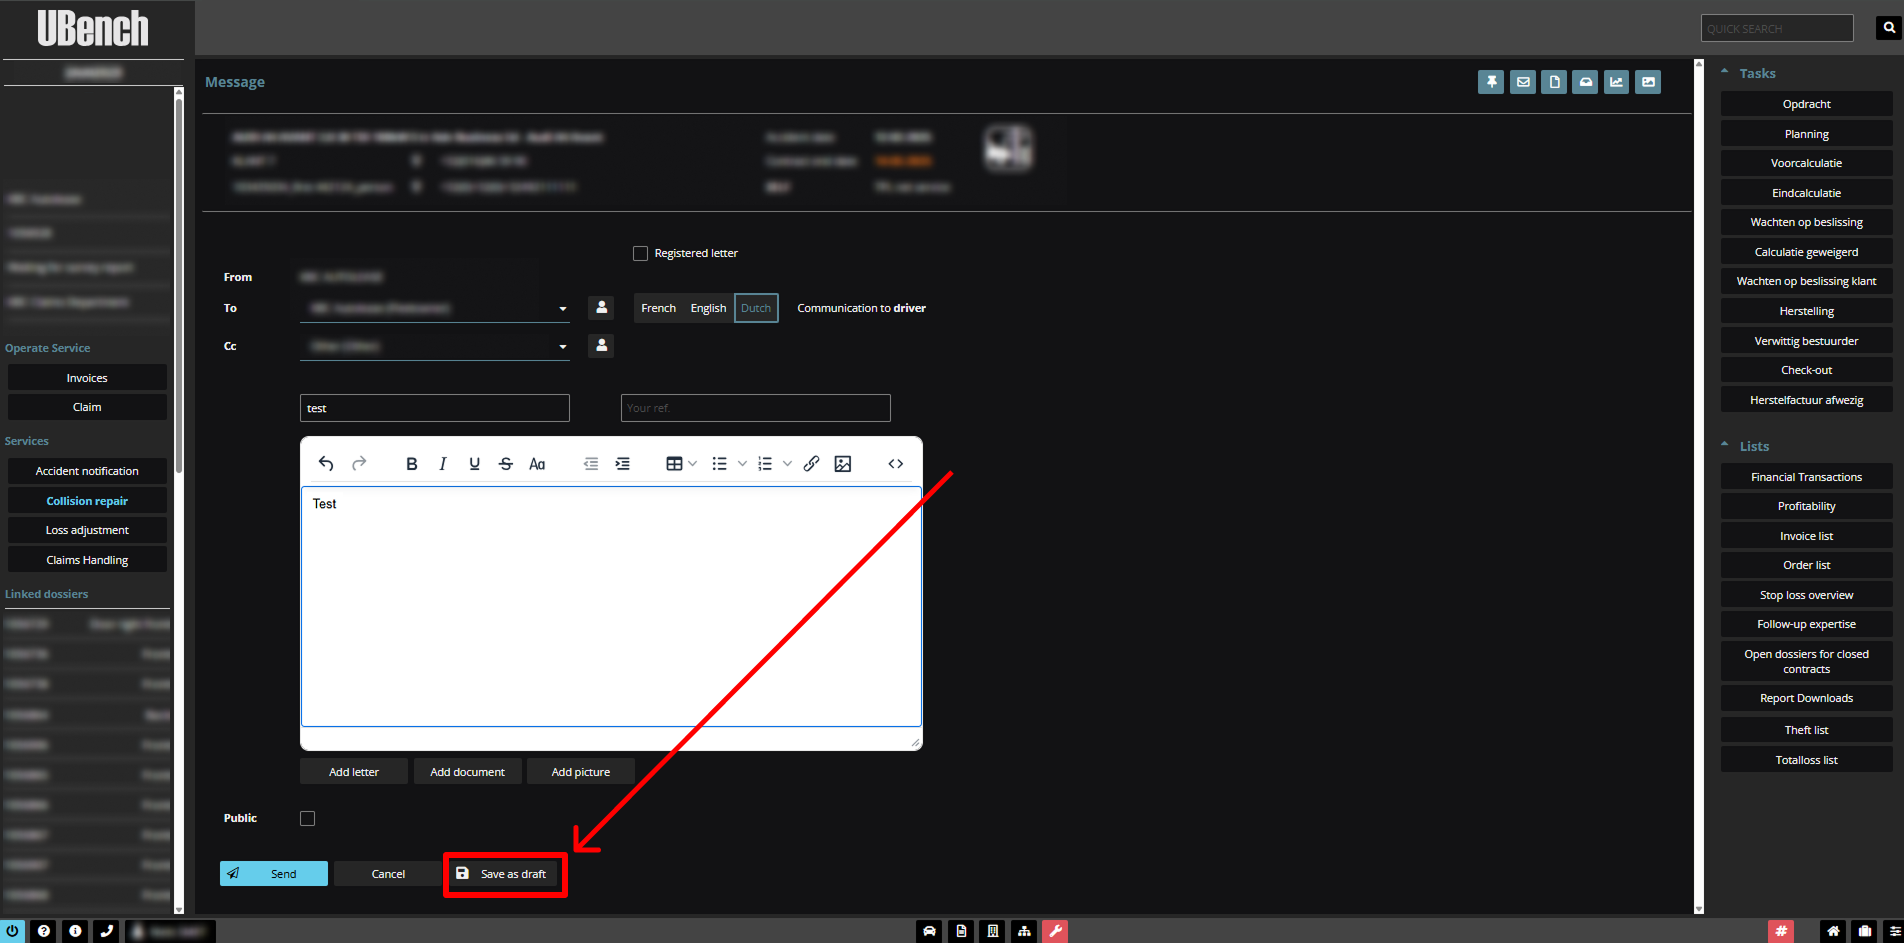This screenshot has height=943, width=1904.
Task: Expand the Cc recipient dropdown
Action: [x=563, y=347]
